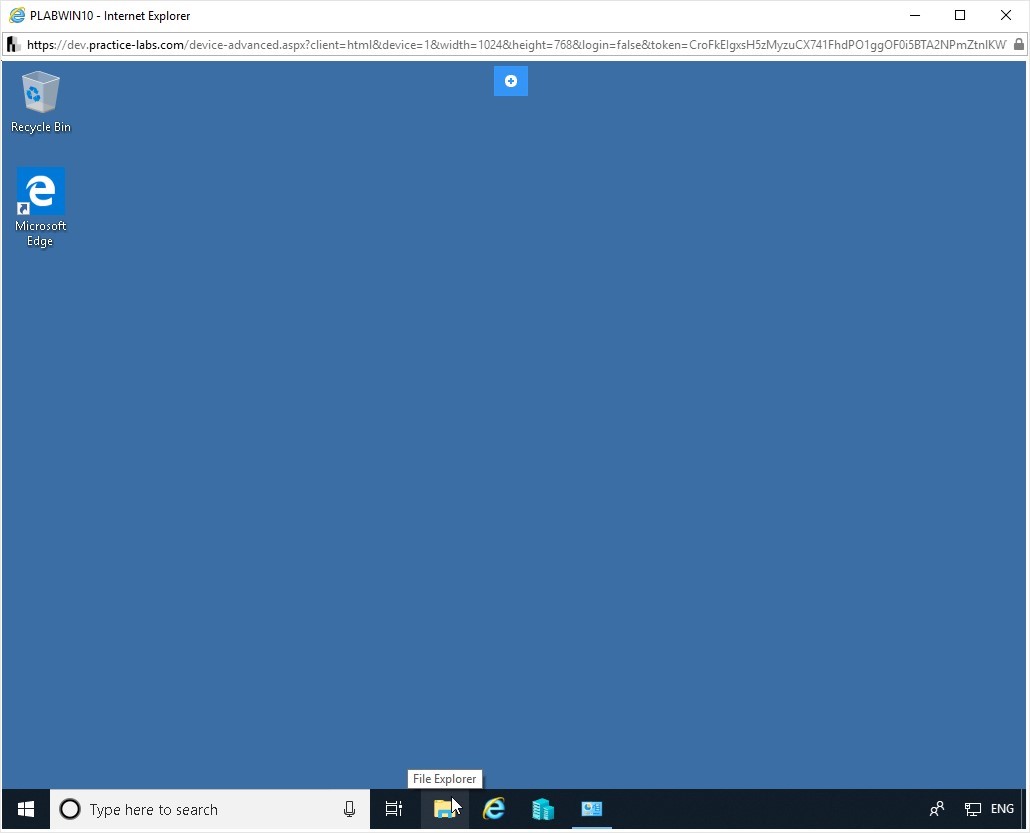Expand the blue plus toolbar handle

point(510,81)
